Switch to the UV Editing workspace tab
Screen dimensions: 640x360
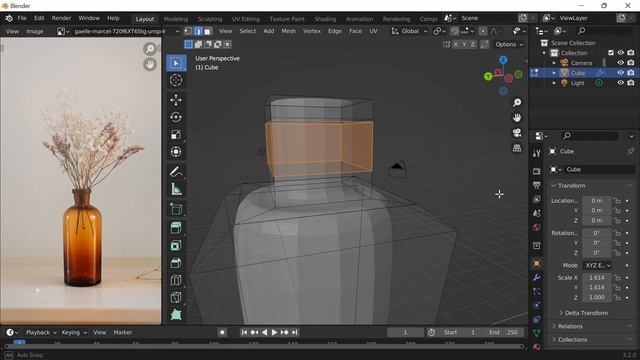[x=246, y=19]
